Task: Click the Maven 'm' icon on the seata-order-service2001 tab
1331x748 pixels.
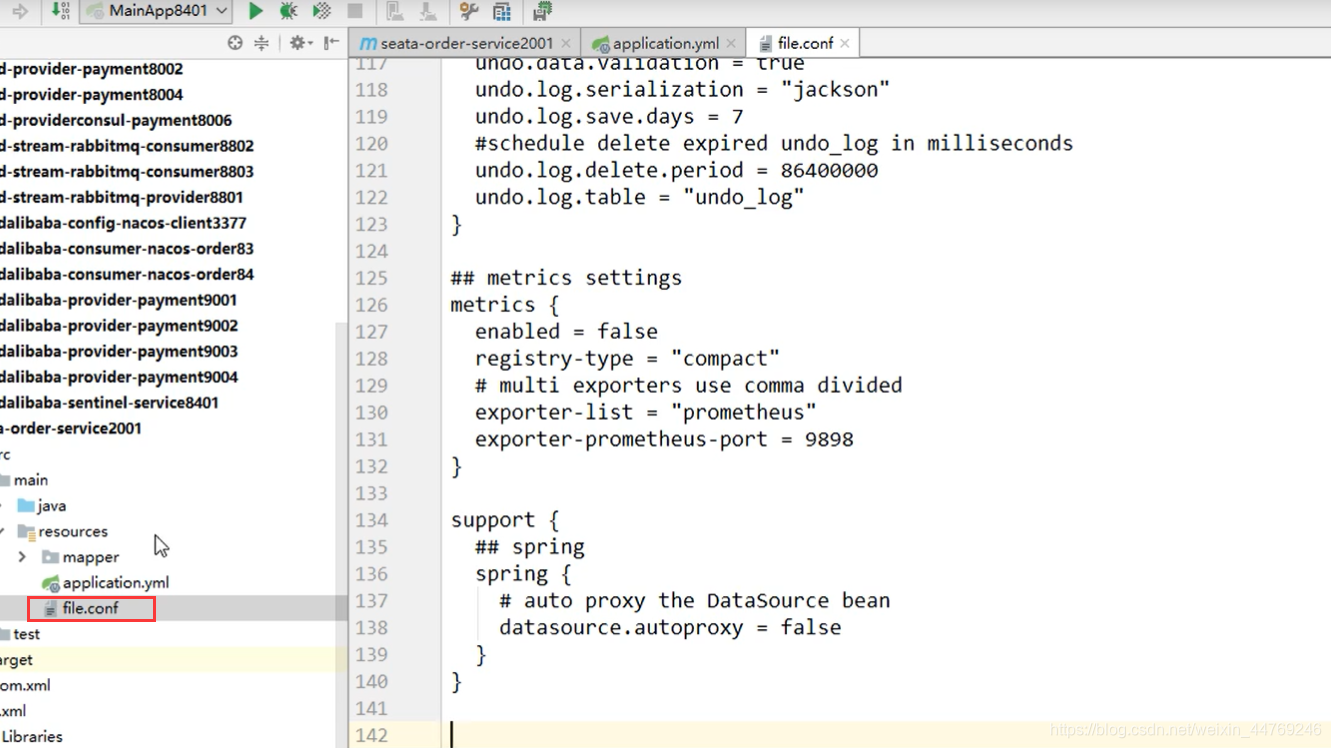Action: point(368,43)
